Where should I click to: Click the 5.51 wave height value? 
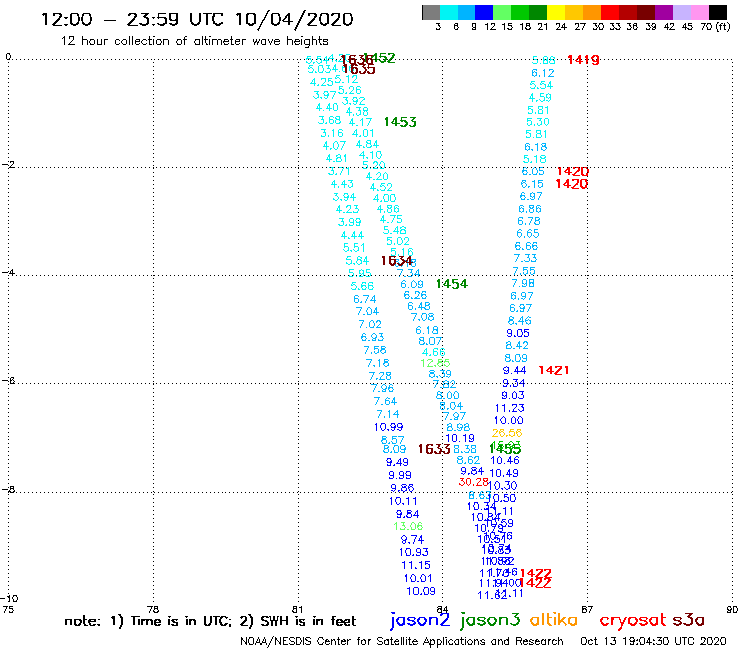[354, 248]
